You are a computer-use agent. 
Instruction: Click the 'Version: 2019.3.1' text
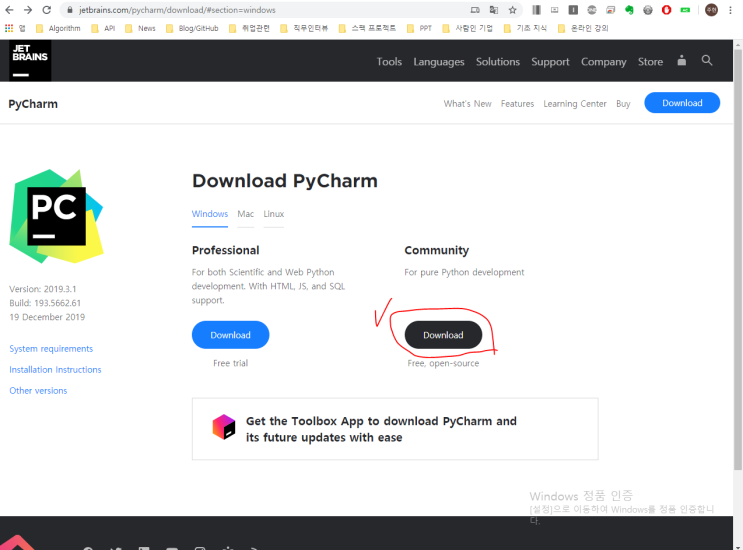[x=43, y=289]
